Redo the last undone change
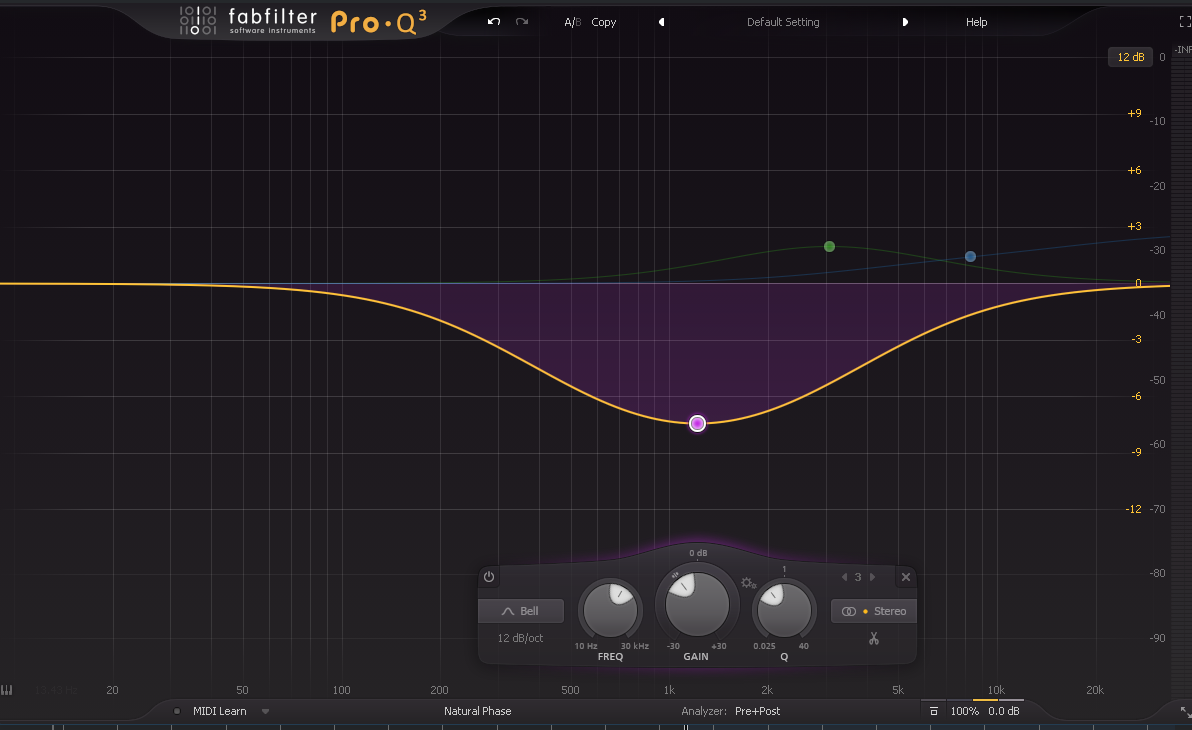This screenshot has height=730, width=1192. coord(522,22)
